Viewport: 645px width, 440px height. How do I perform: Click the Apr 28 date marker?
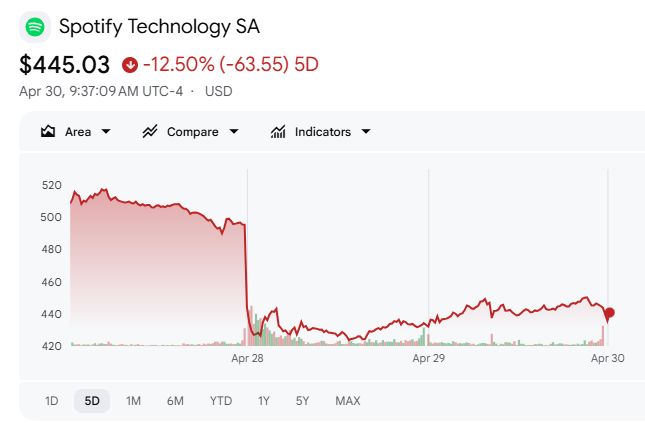[x=247, y=357]
